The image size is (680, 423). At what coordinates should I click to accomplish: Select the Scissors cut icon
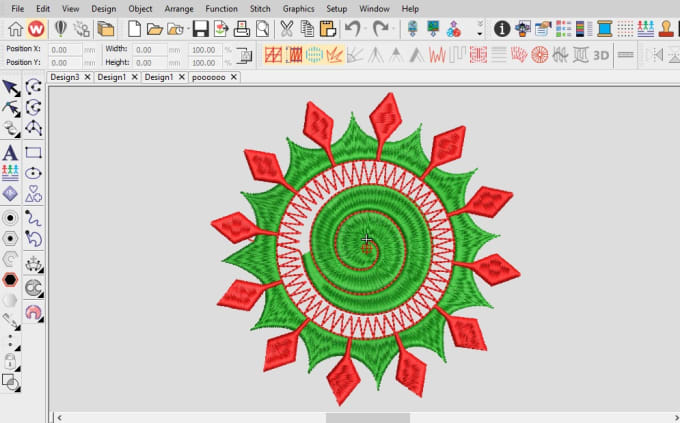(287, 29)
